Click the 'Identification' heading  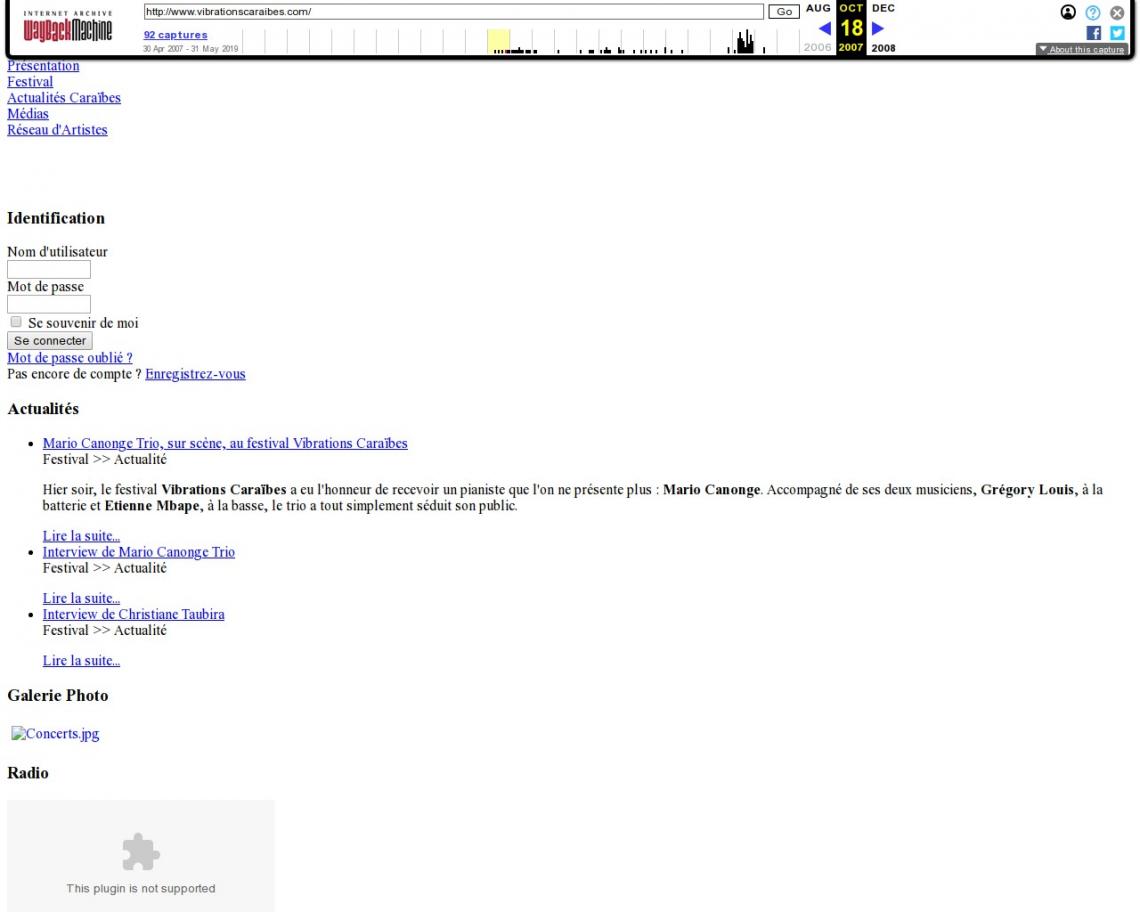click(56, 218)
